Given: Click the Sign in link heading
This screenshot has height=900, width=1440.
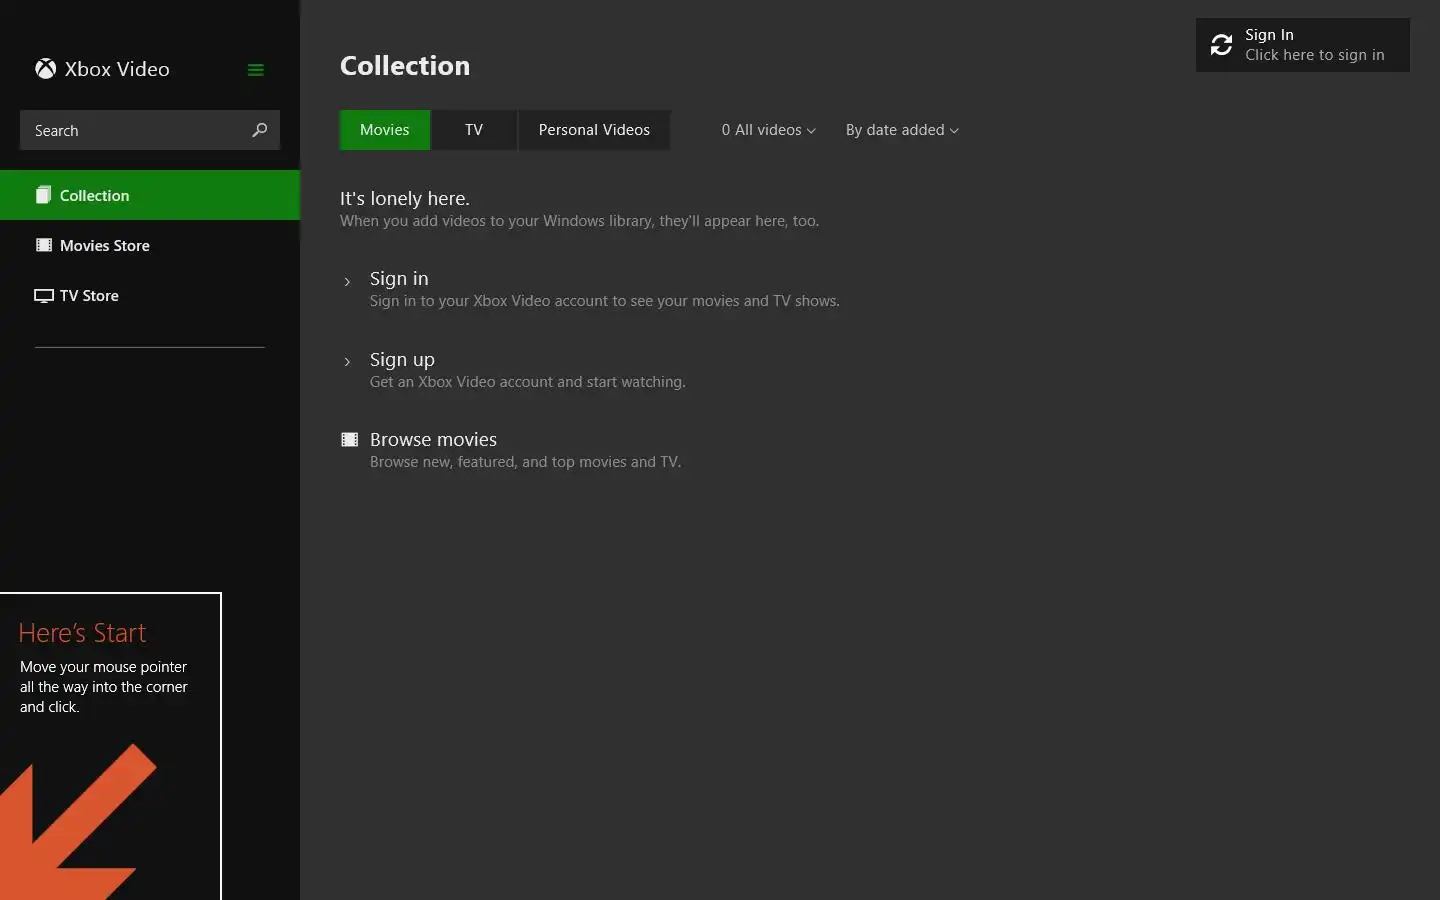Looking at the screenshot, I should 399,279.
